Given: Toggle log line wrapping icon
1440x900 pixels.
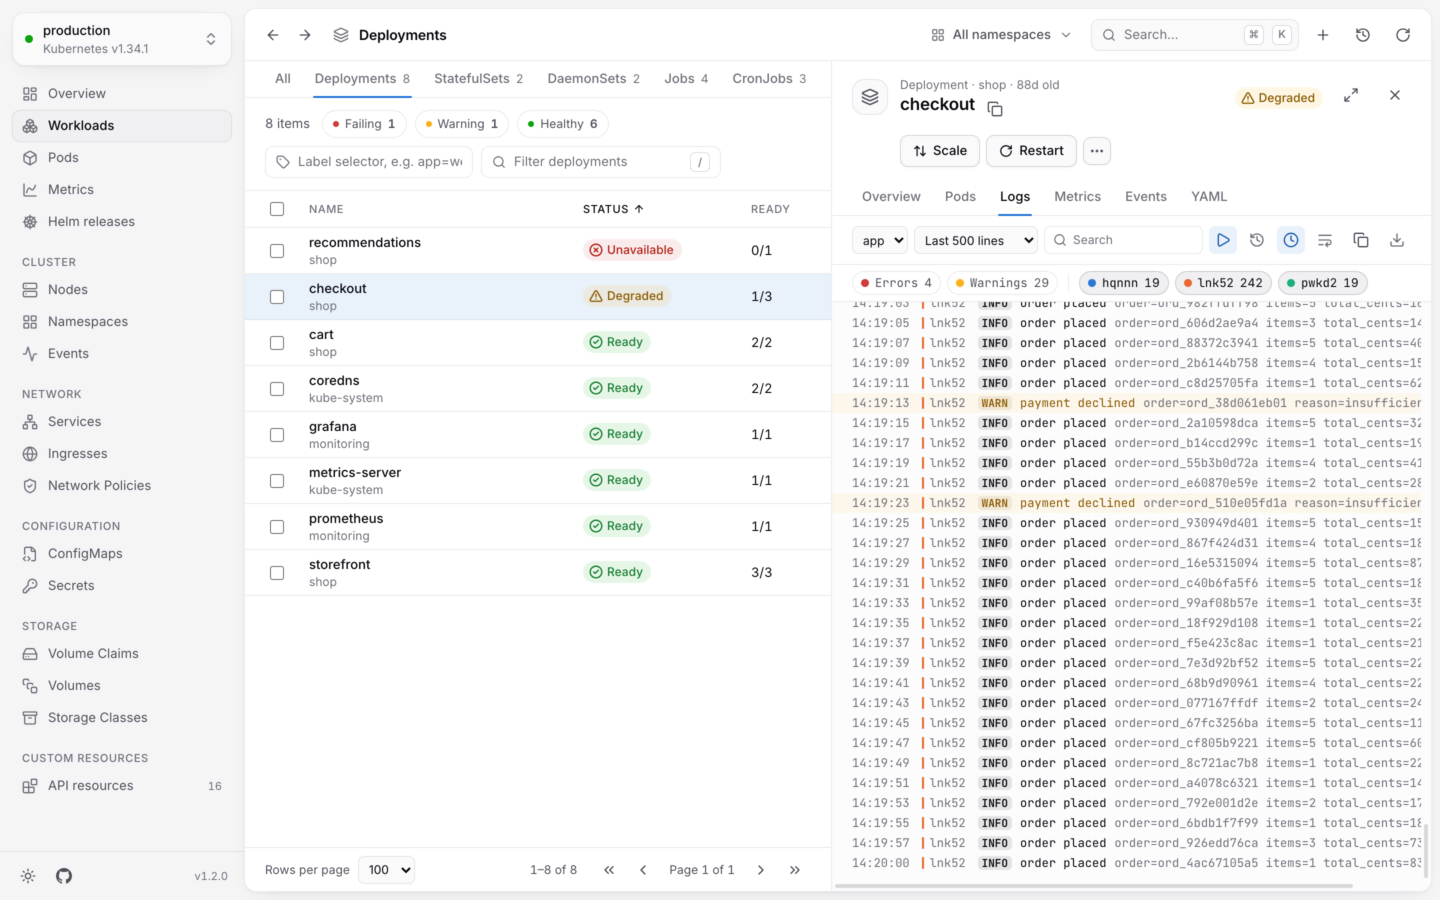Looking at the screenshot, I should click(1325, 240).
